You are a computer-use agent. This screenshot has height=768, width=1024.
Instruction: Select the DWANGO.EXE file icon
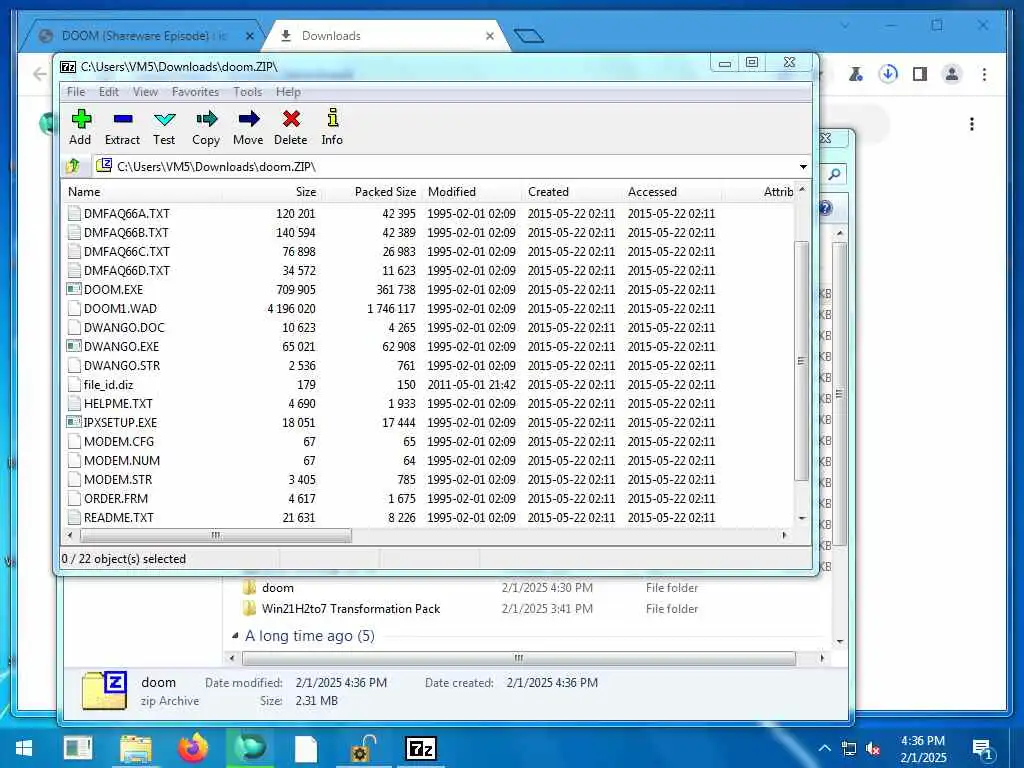(x=74, y=346)
